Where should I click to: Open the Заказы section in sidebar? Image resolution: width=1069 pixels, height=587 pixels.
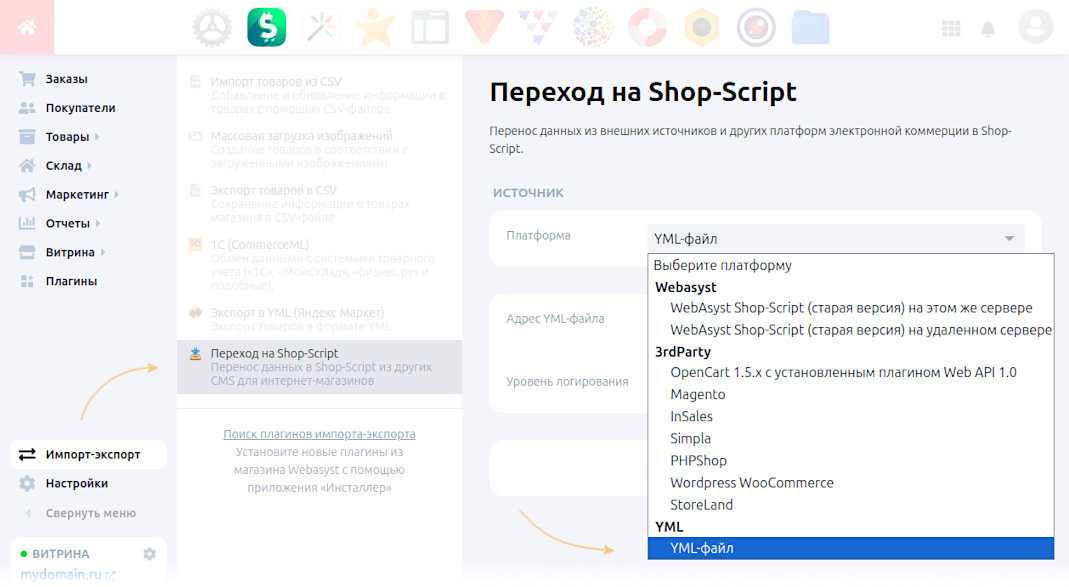(x=66, y=79)
